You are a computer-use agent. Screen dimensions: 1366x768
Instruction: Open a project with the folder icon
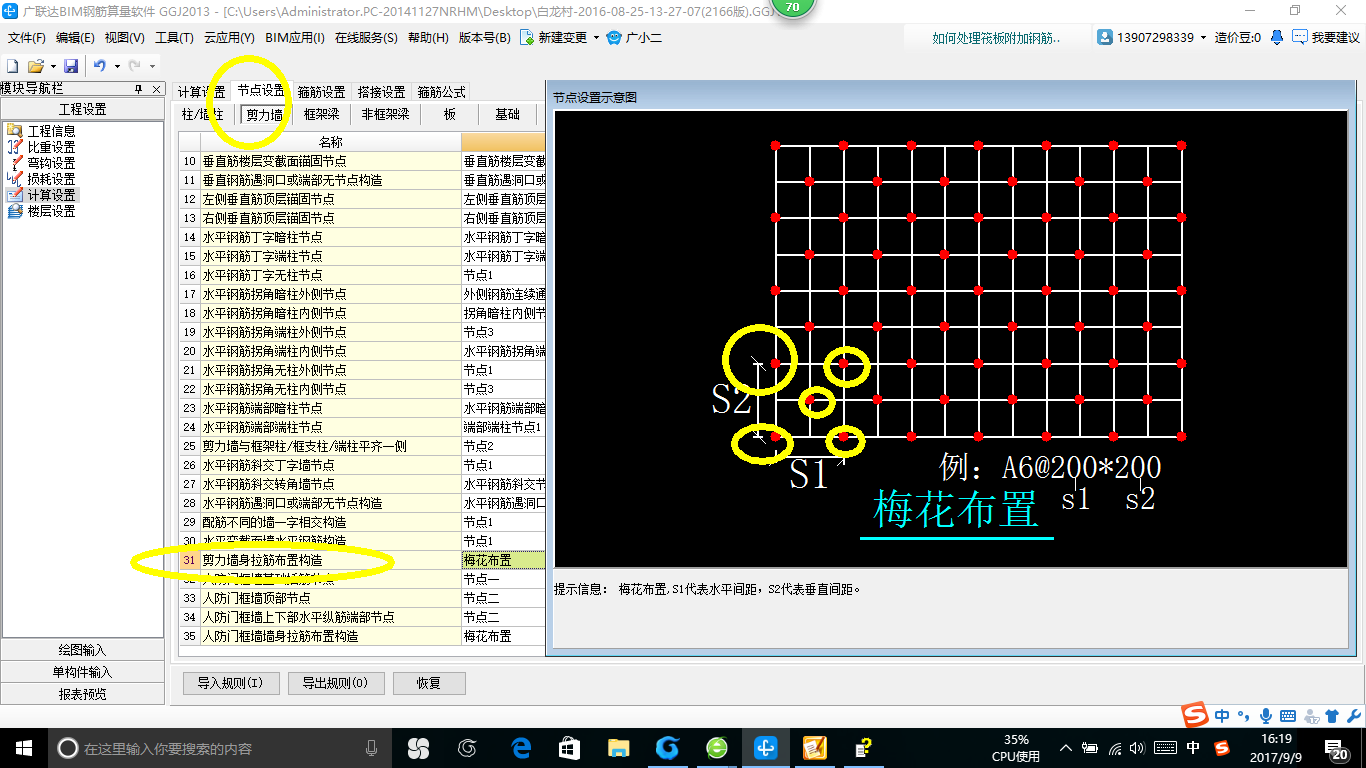click(x=35, y=66)
